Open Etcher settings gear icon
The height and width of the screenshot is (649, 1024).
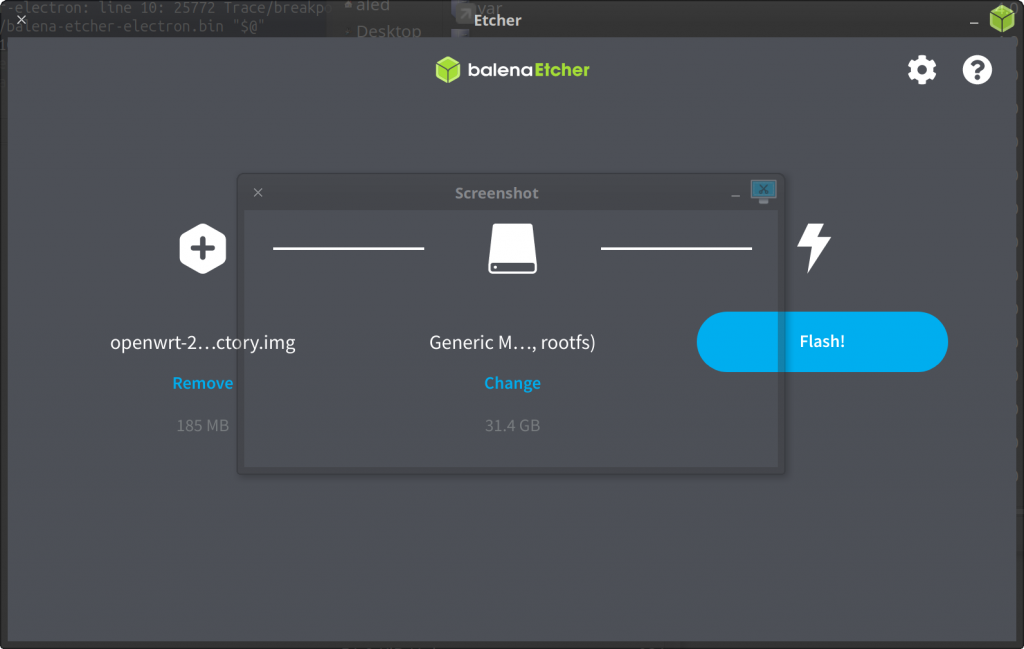(x=921, y=70)
